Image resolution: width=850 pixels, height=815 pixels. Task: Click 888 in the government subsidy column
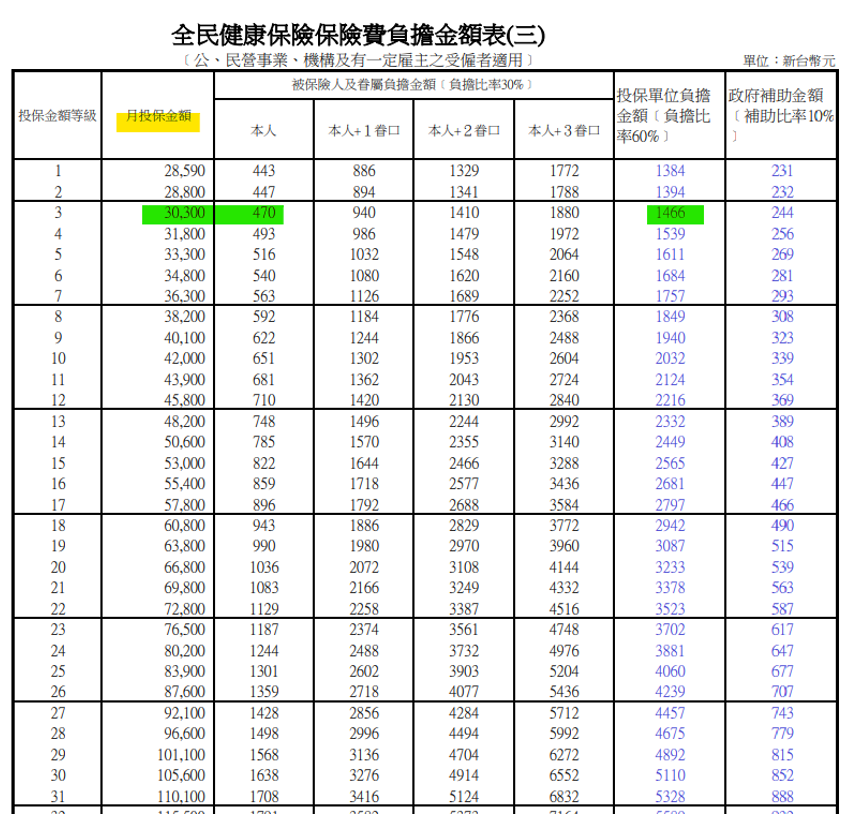[782, 797]
